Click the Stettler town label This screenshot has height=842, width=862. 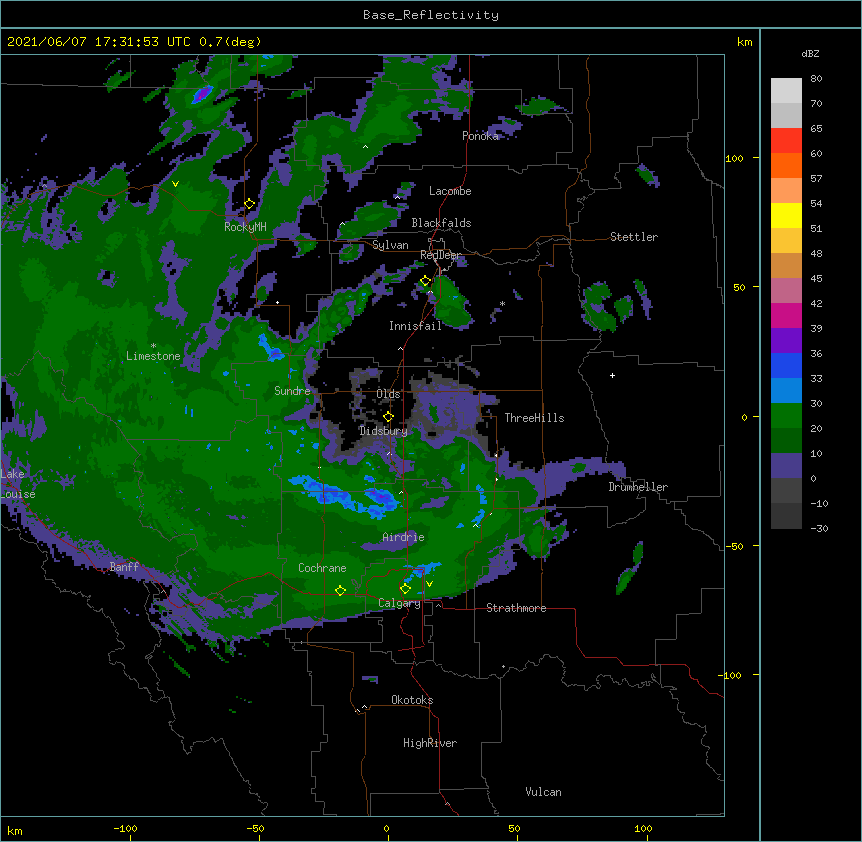[634, 237]
